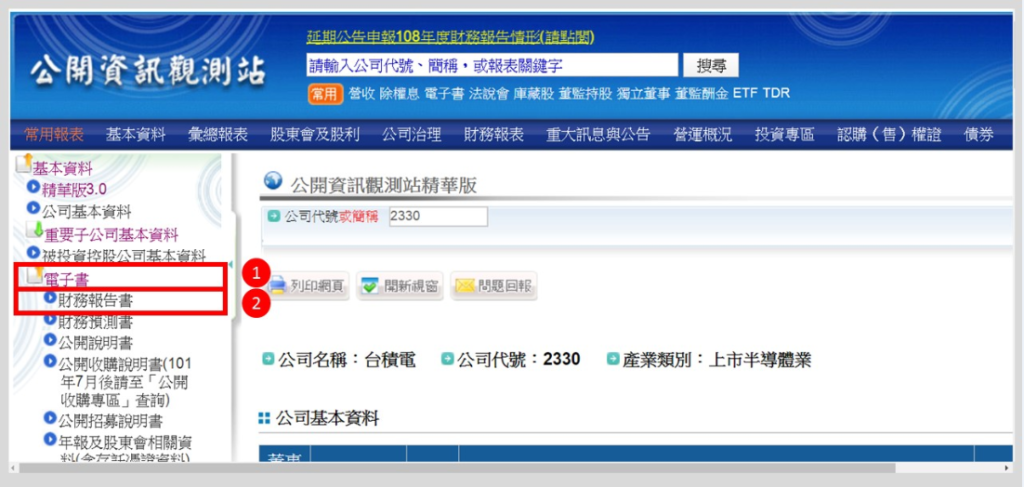Viewport: 1024px width, 487px height.
Task: Select 精華版3.0 in the sidebar
Action: 74,189
